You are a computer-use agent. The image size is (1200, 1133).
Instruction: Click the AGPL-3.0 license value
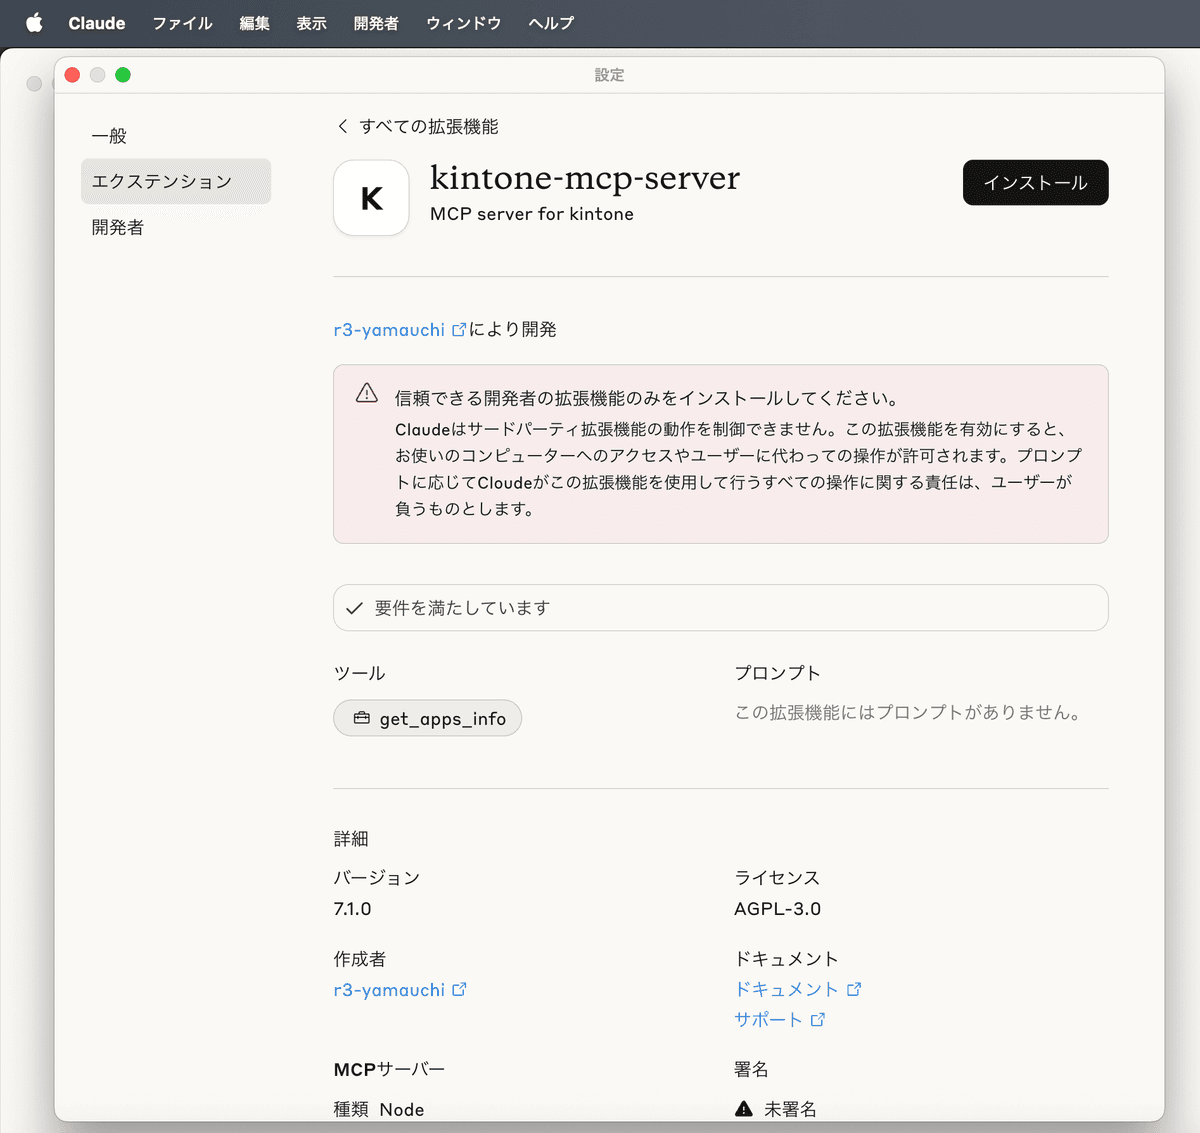[x=778, y=909]
